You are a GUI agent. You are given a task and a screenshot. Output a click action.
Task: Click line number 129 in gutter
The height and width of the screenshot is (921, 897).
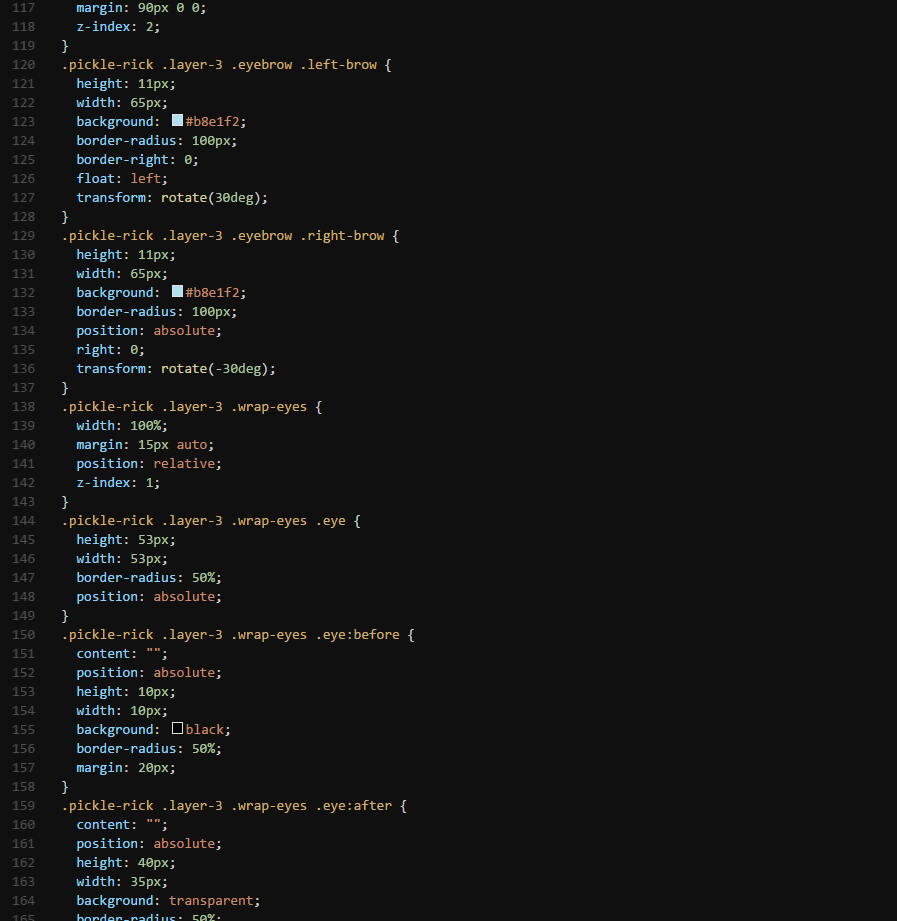[23, 236]
